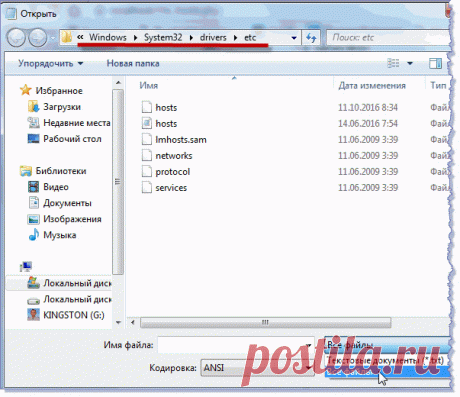Click the Рабочий стол icon

pos(33,139)
